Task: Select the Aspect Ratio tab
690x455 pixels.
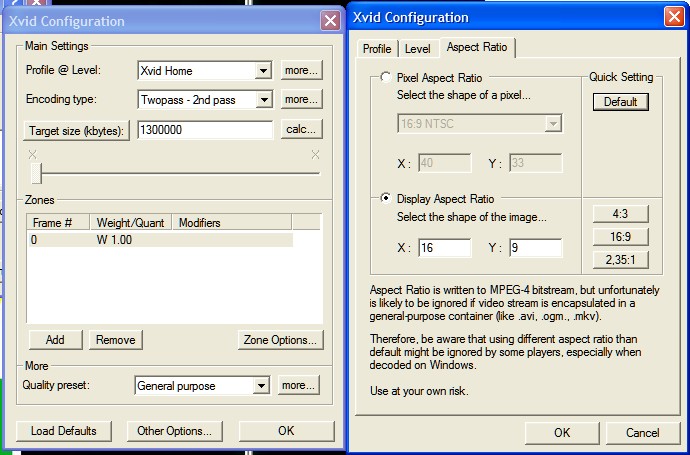Action: tap(477, 47)
